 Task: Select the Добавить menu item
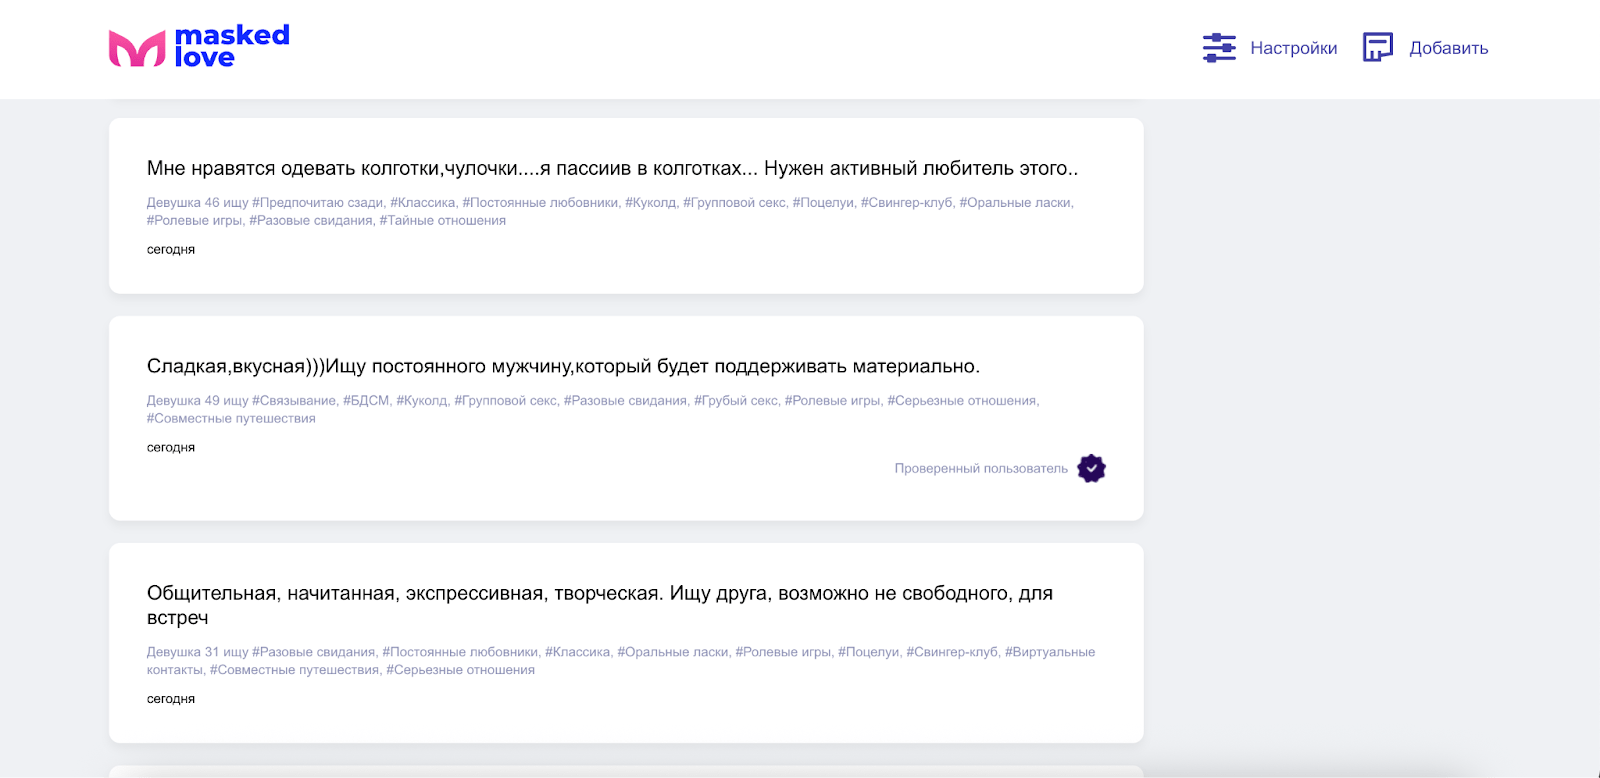pos(1448,48)
